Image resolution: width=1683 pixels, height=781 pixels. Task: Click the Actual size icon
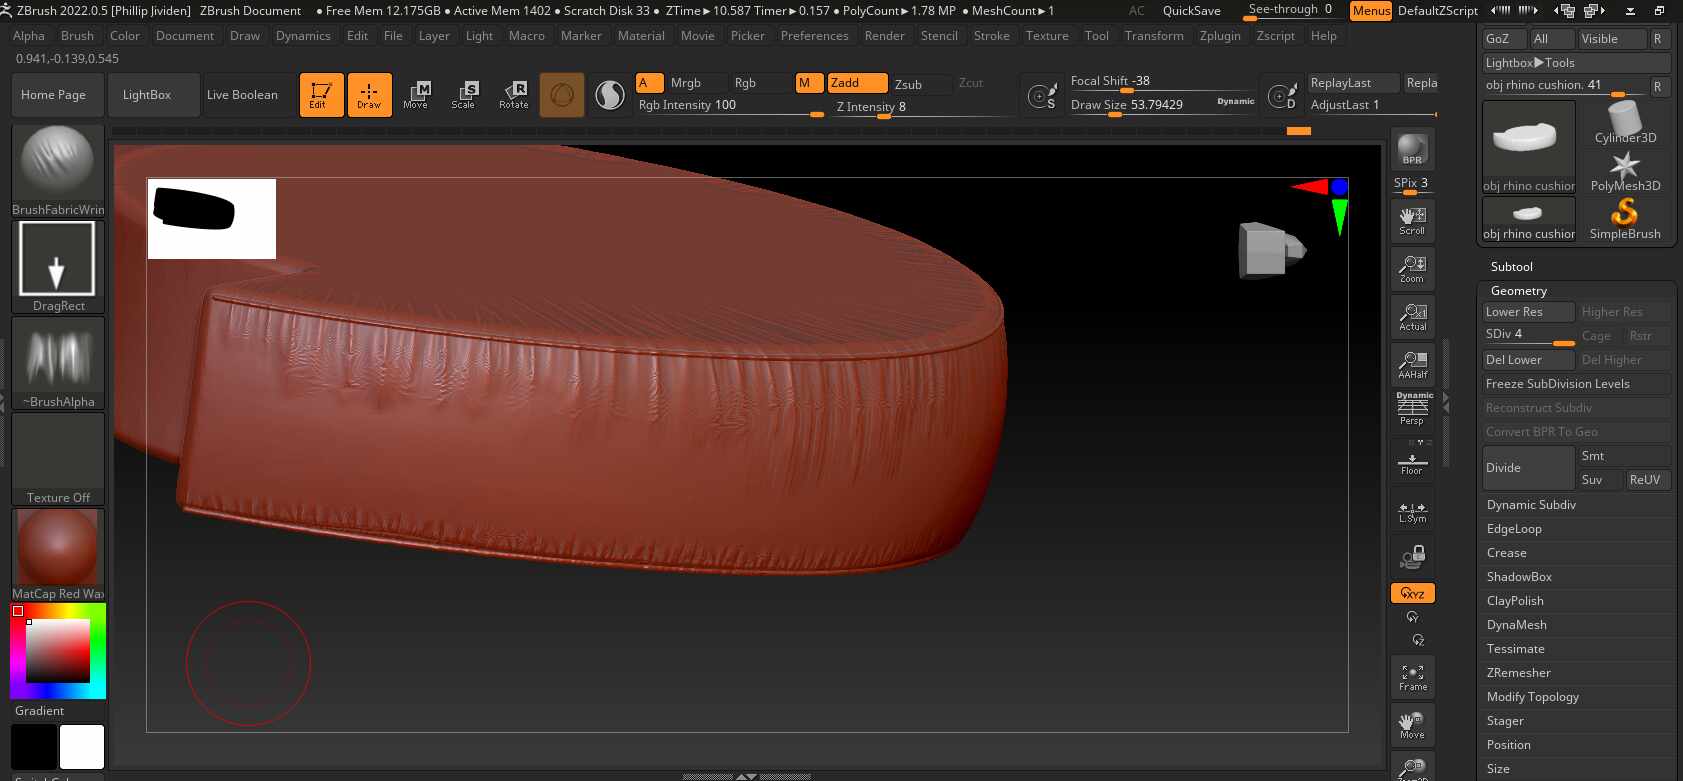click(1412, 316)
